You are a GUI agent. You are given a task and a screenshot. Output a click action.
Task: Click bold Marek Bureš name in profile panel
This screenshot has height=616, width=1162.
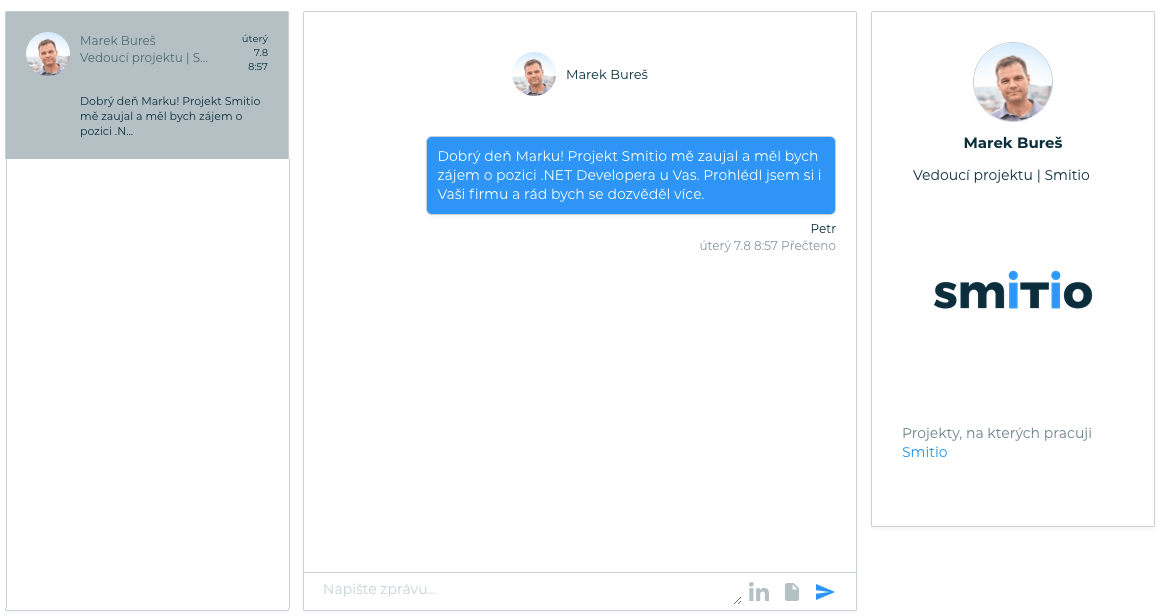click(1012, 143)
